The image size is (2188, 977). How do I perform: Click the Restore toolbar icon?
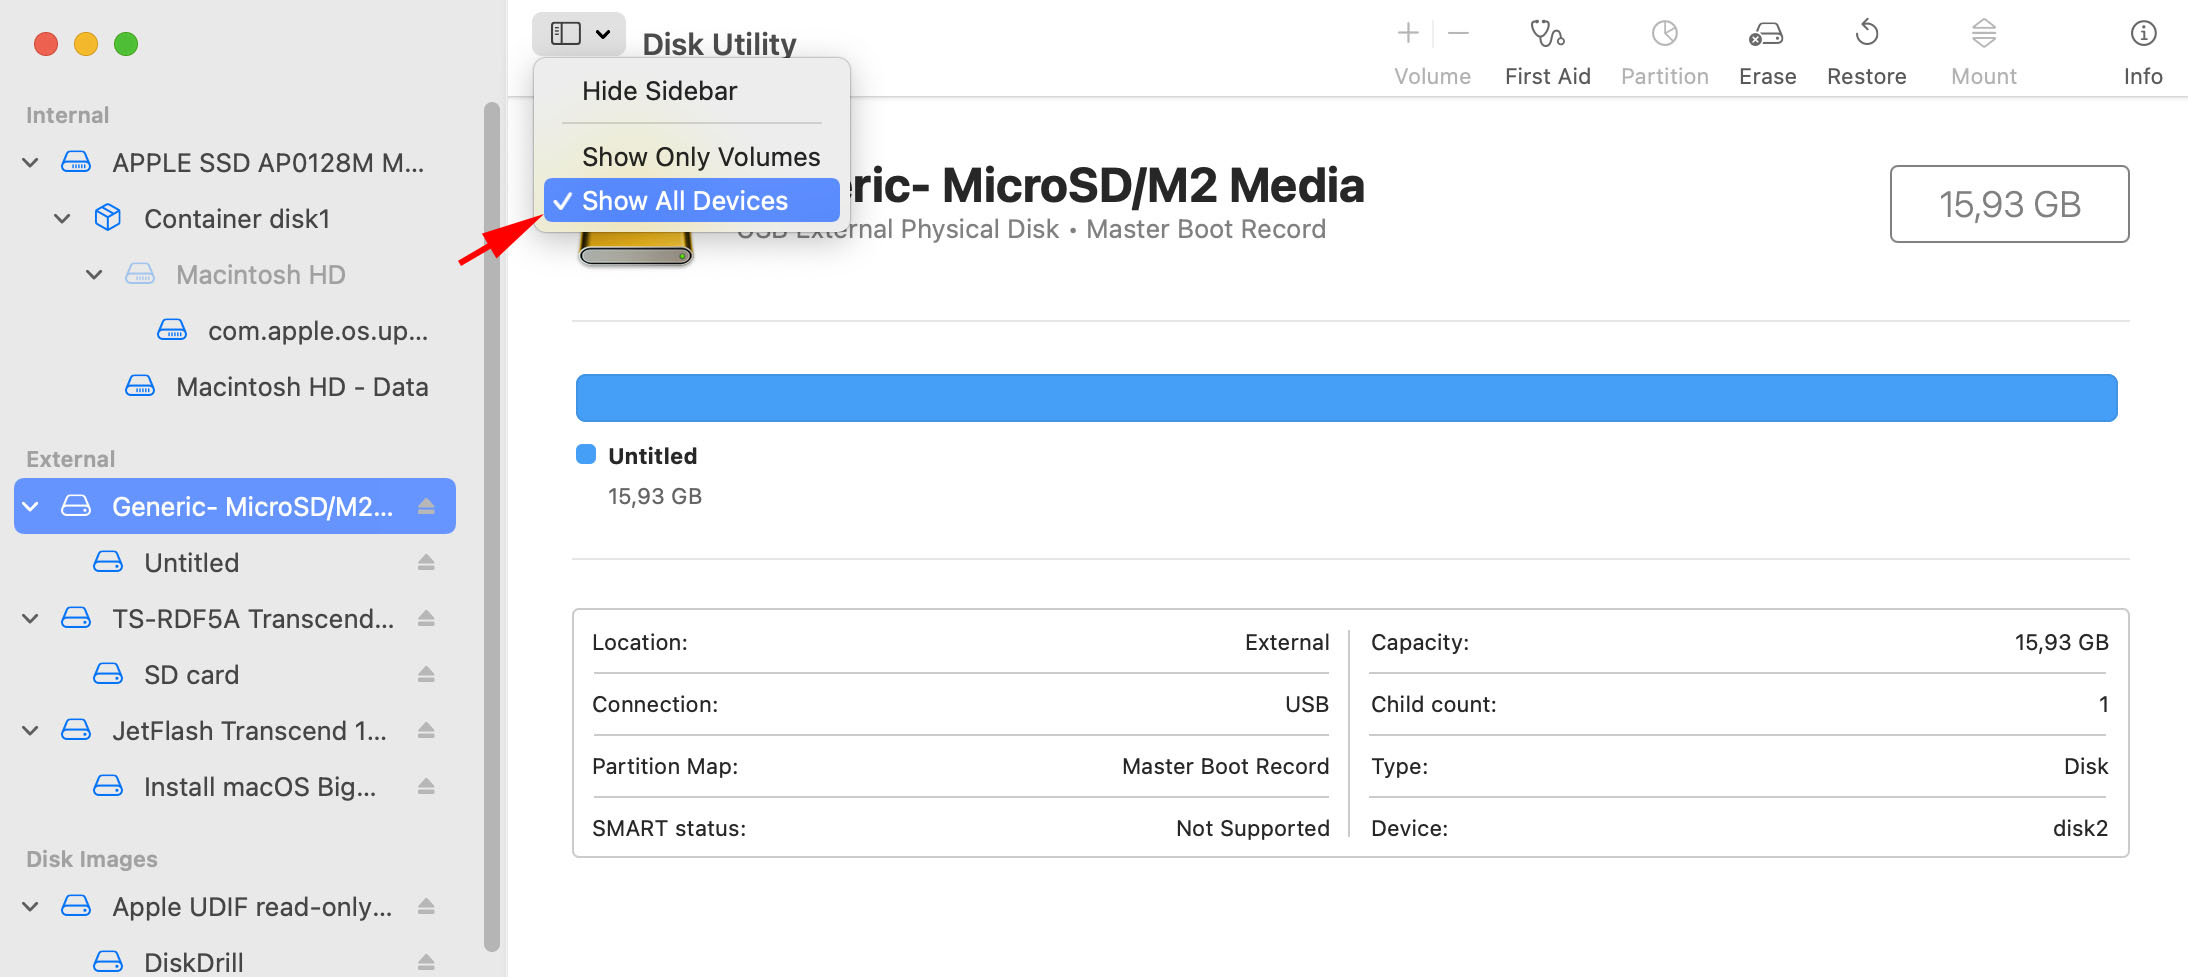1866,34
